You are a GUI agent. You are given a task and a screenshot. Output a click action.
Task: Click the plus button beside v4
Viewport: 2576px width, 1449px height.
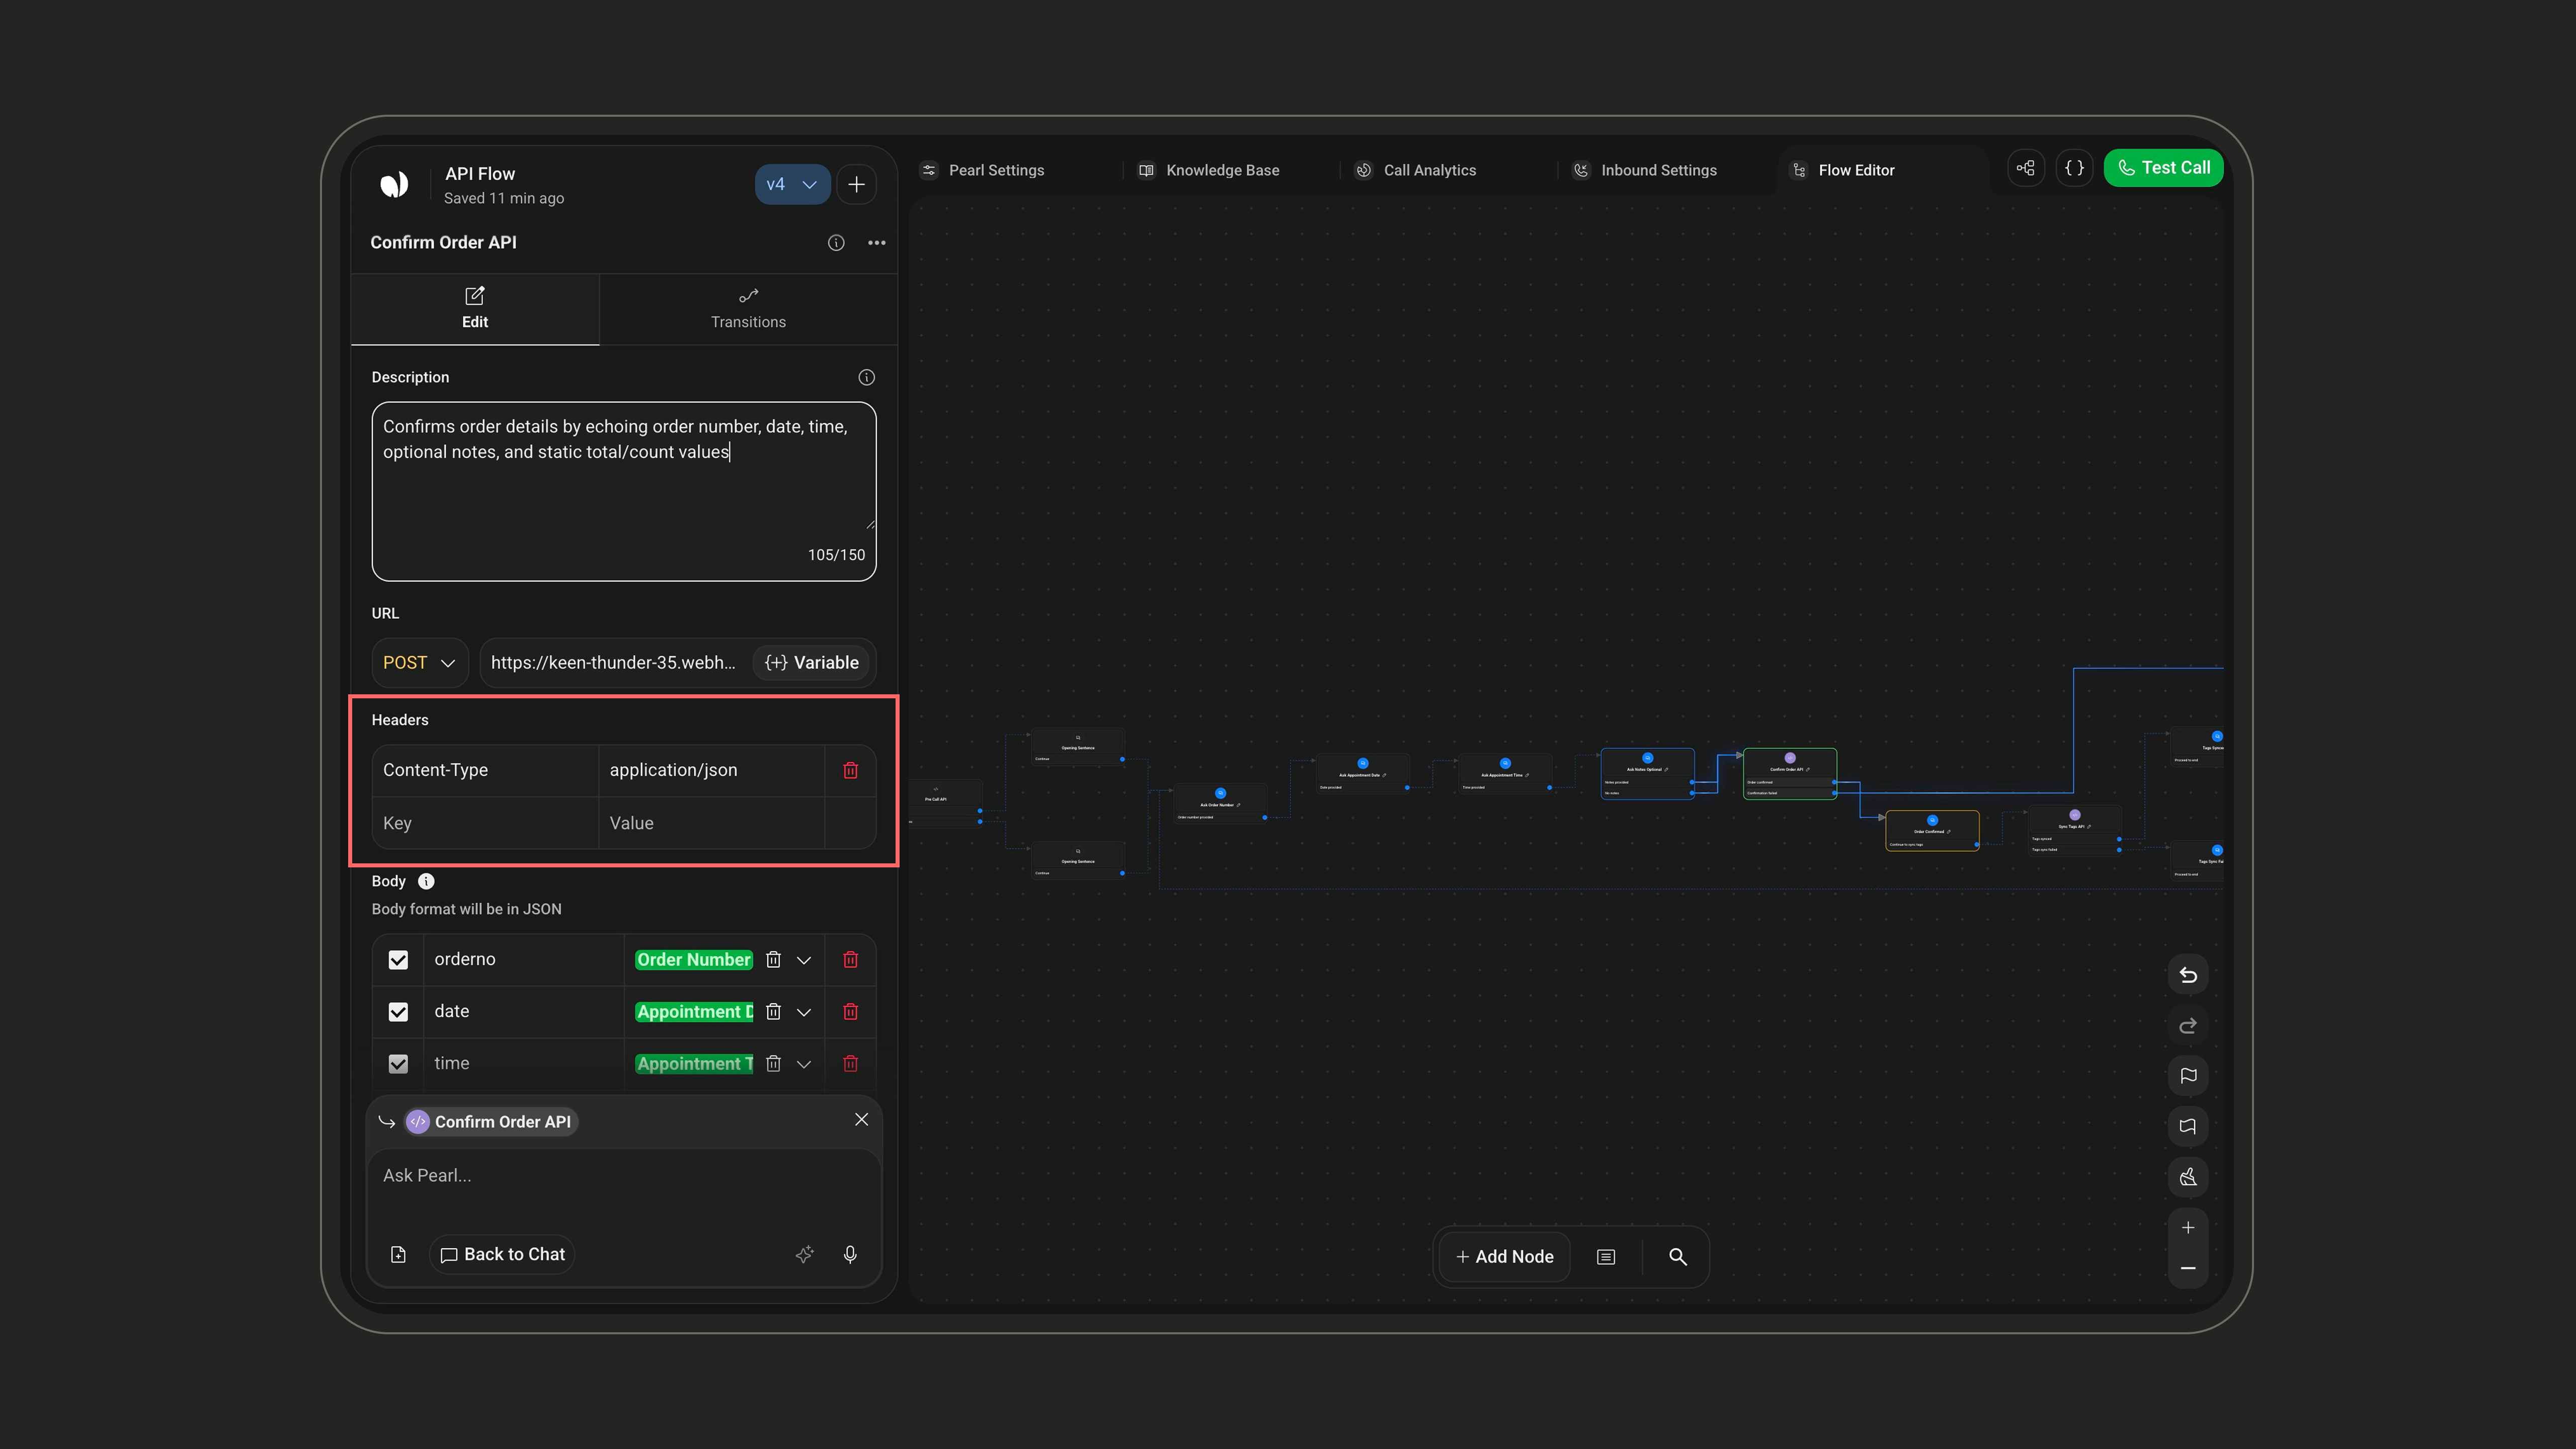(856, 184)
